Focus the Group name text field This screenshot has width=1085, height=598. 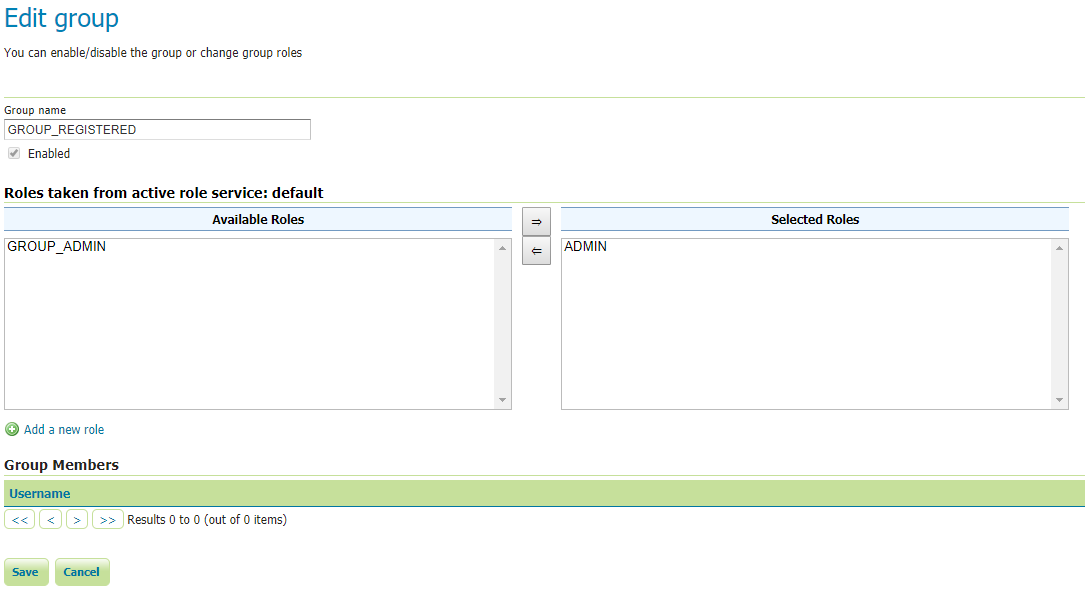[x=157, y=130]
